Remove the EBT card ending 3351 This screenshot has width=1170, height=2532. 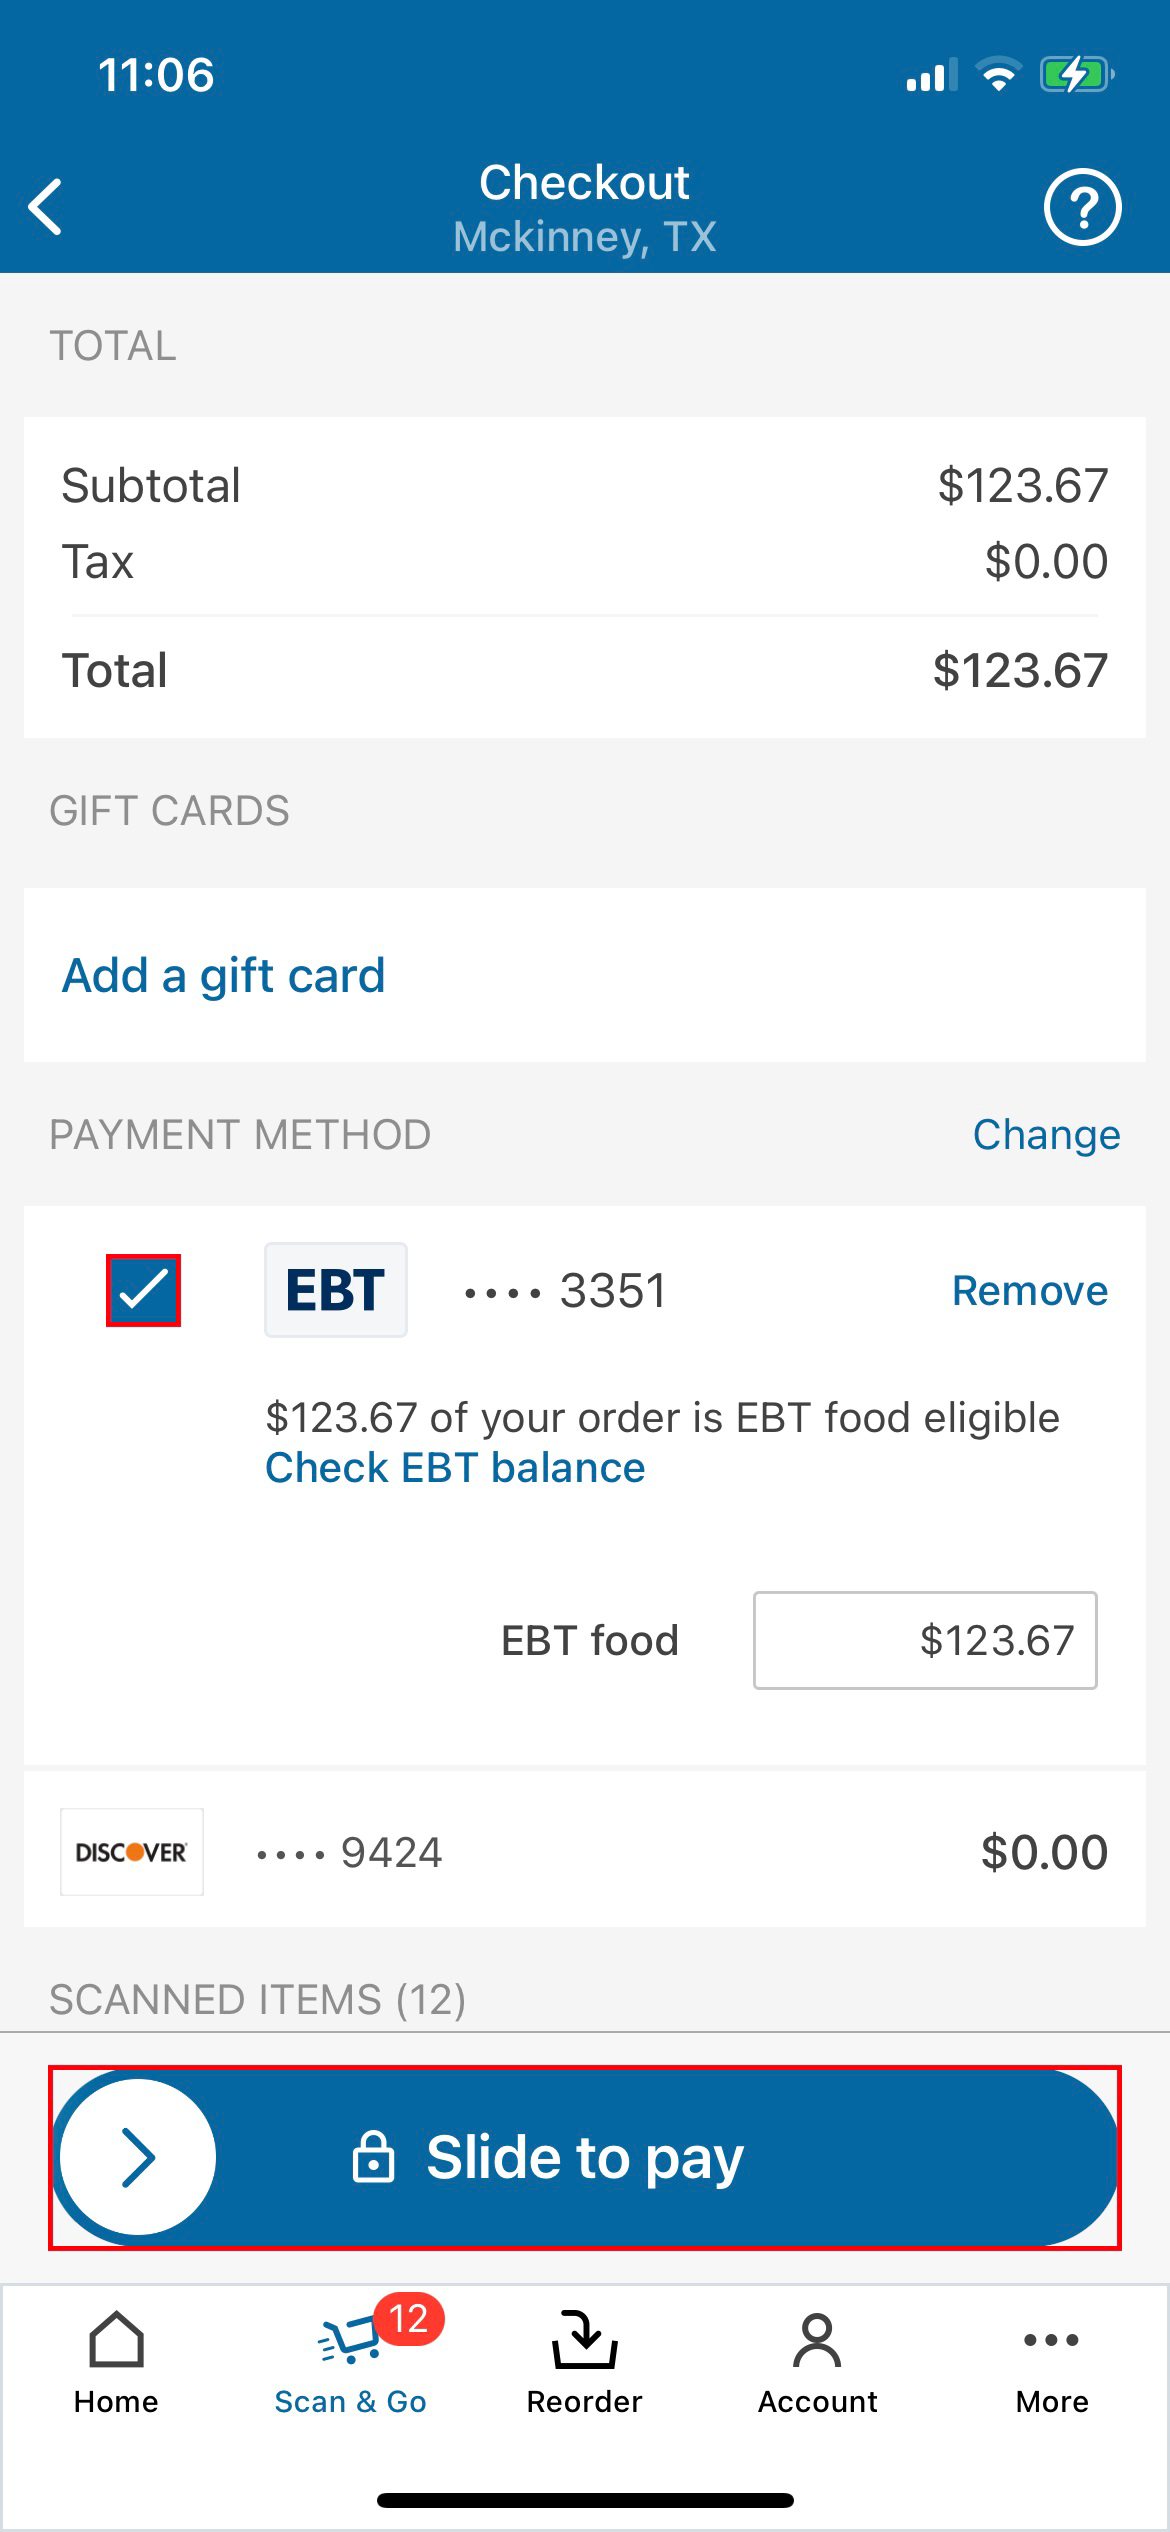coord(1029,1291)
